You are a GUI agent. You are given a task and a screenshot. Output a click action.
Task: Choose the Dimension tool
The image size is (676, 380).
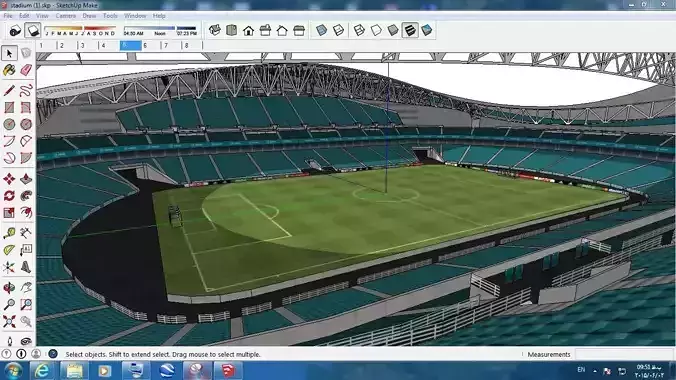[26, 233]
